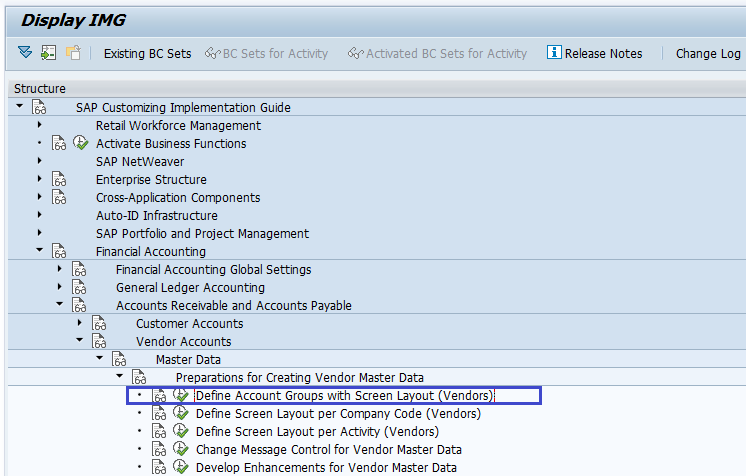The width and height of the screenshot is (746, 476).
Task: Click the Release Notes info icon
Action: point(554,52)
